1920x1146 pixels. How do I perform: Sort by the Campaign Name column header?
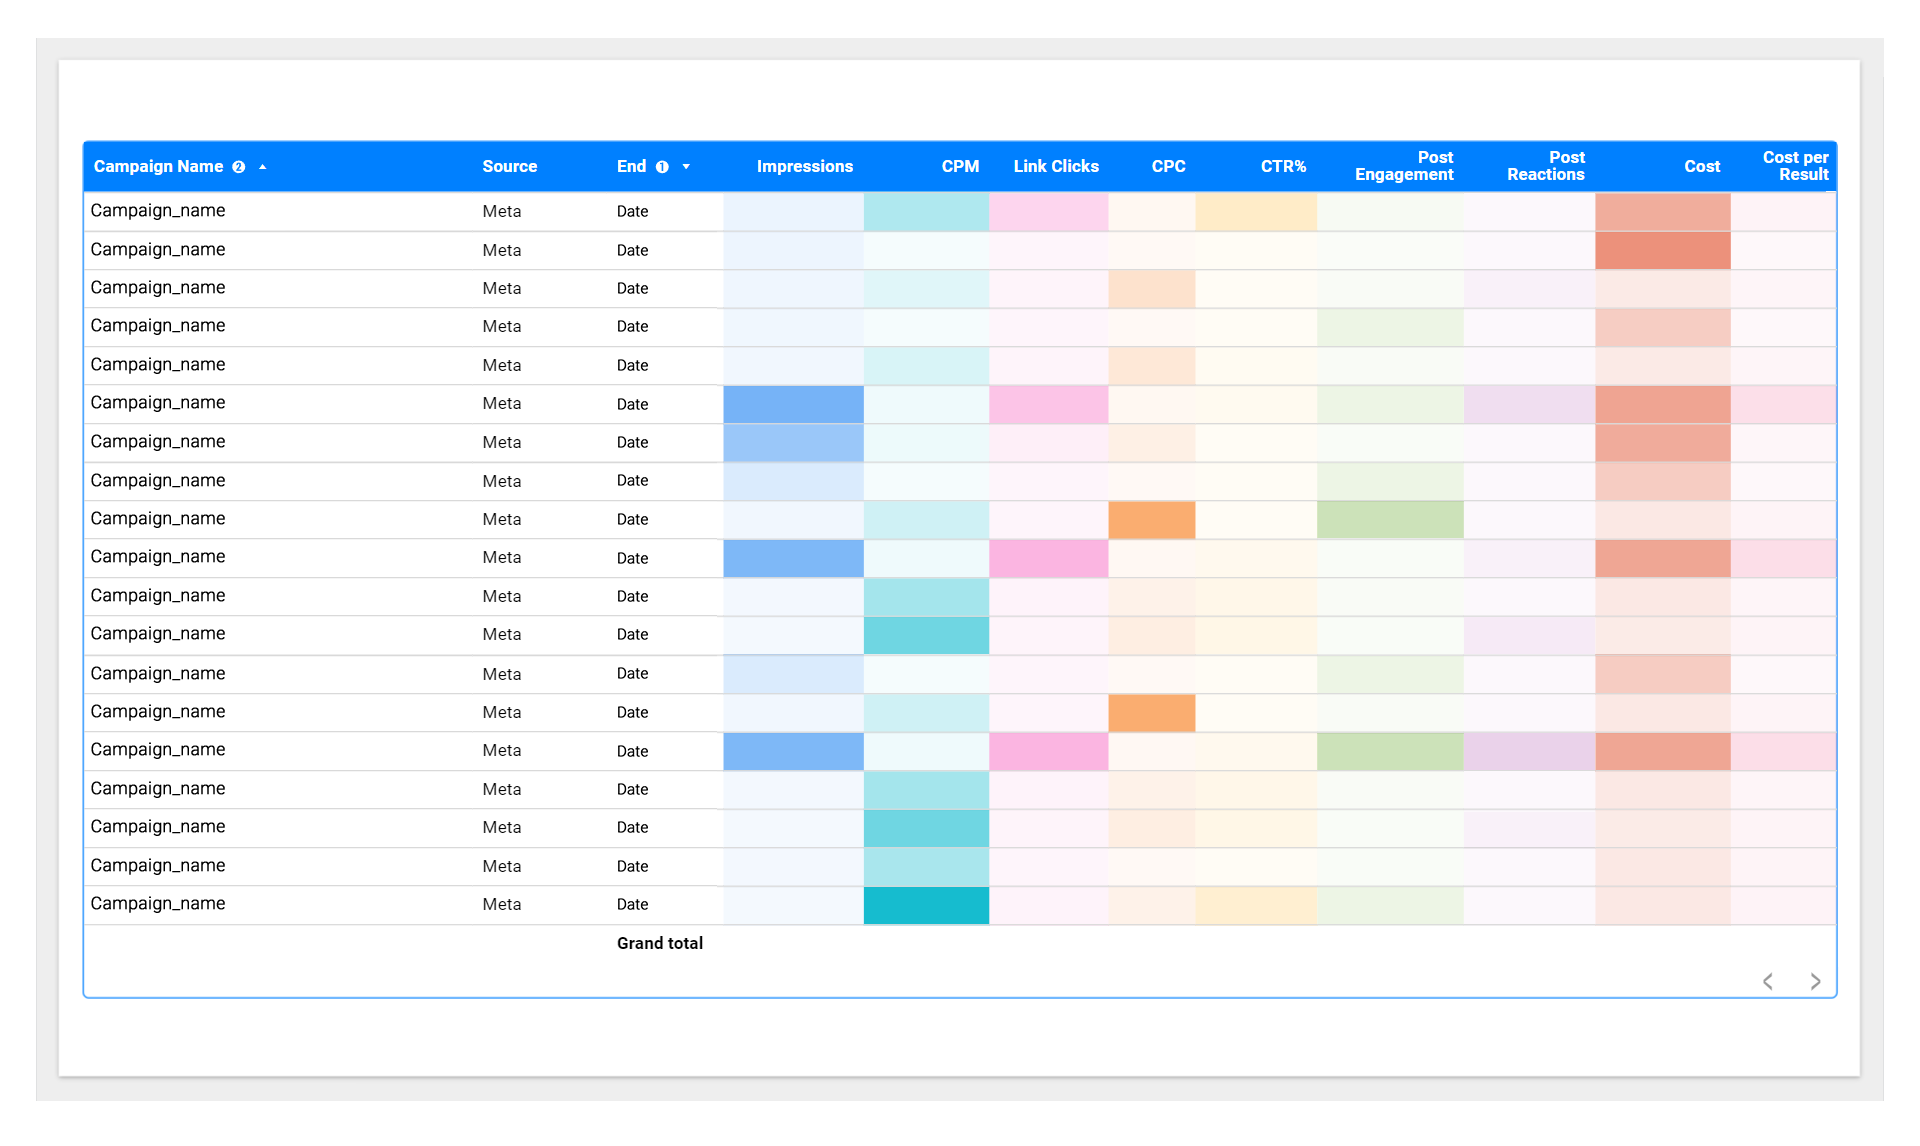pos(158,167)
